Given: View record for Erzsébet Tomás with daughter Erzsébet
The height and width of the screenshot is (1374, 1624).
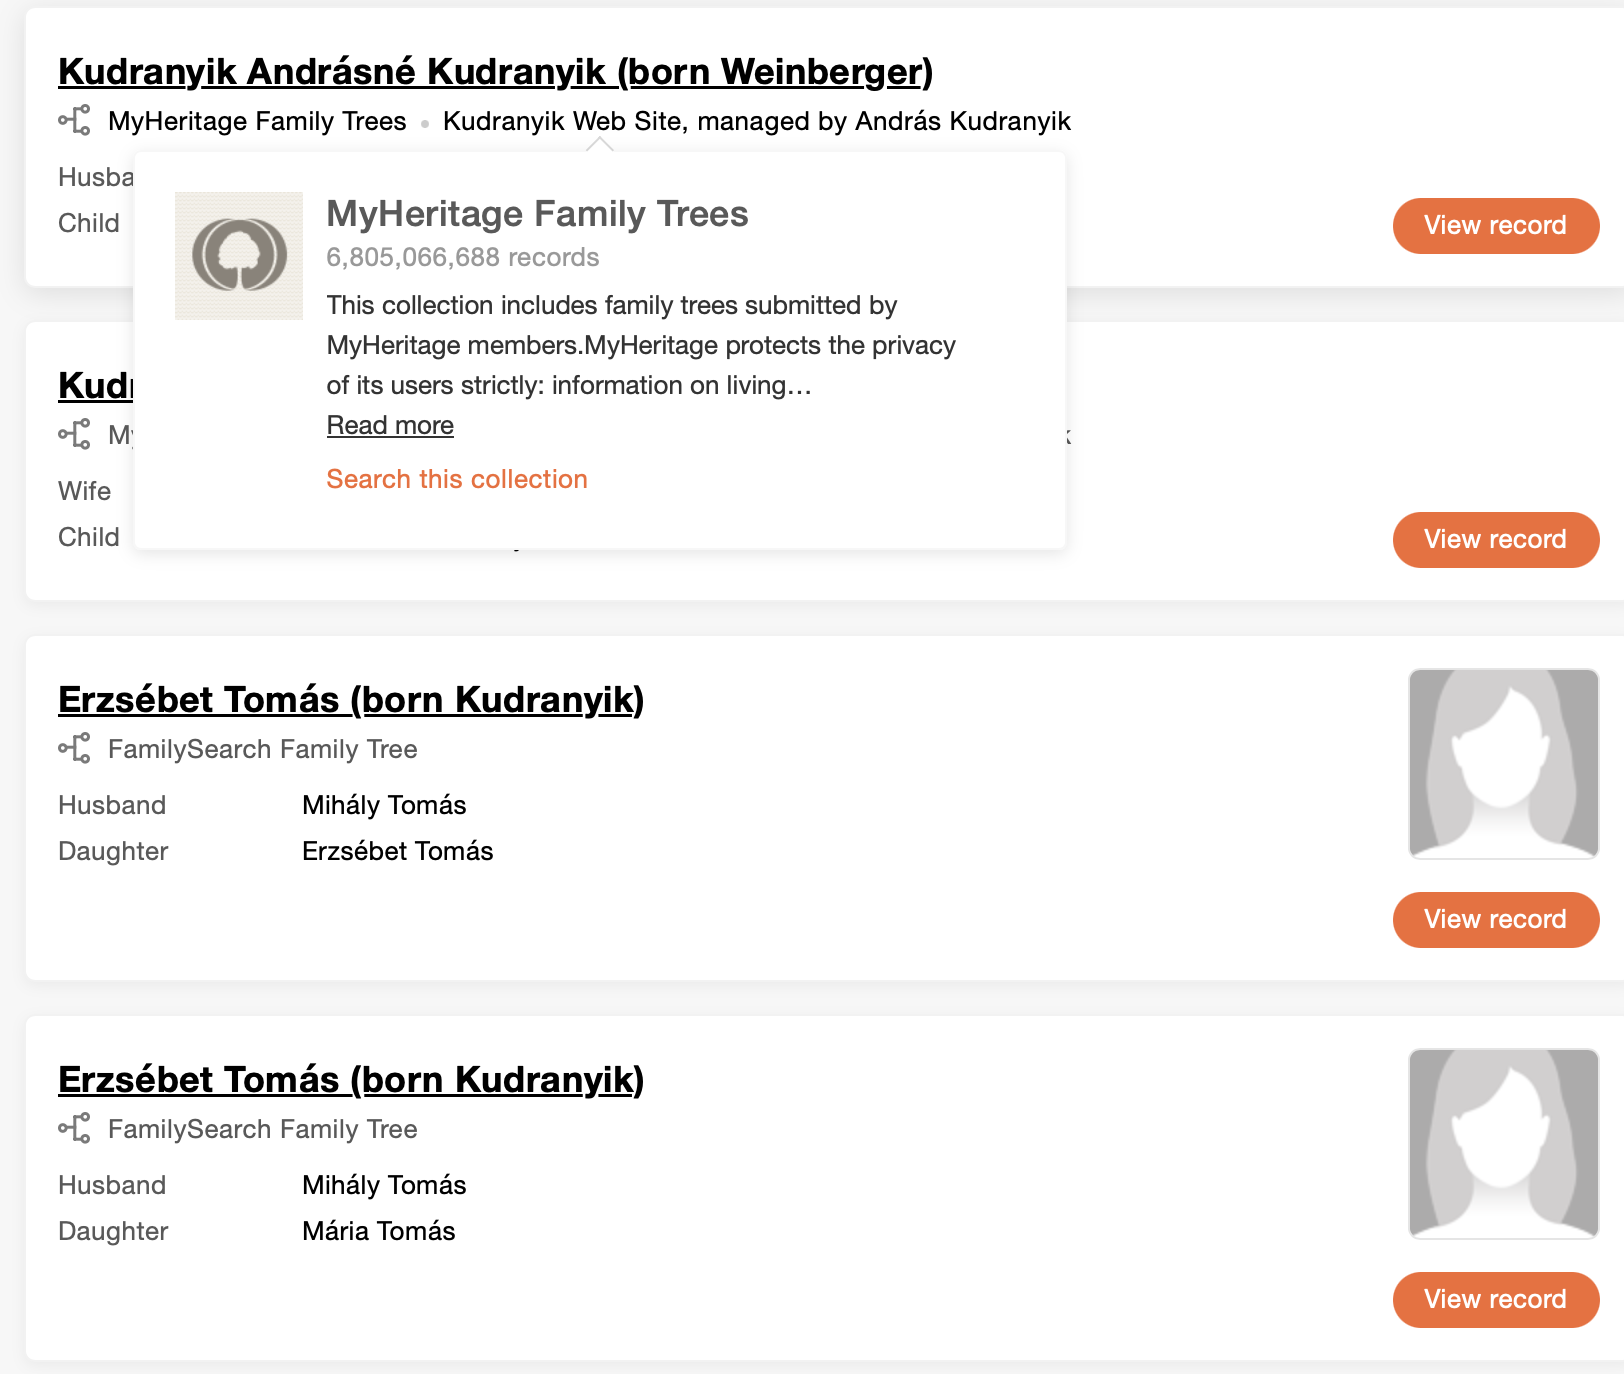Looking at the screenshot, I should [1495, 920].
